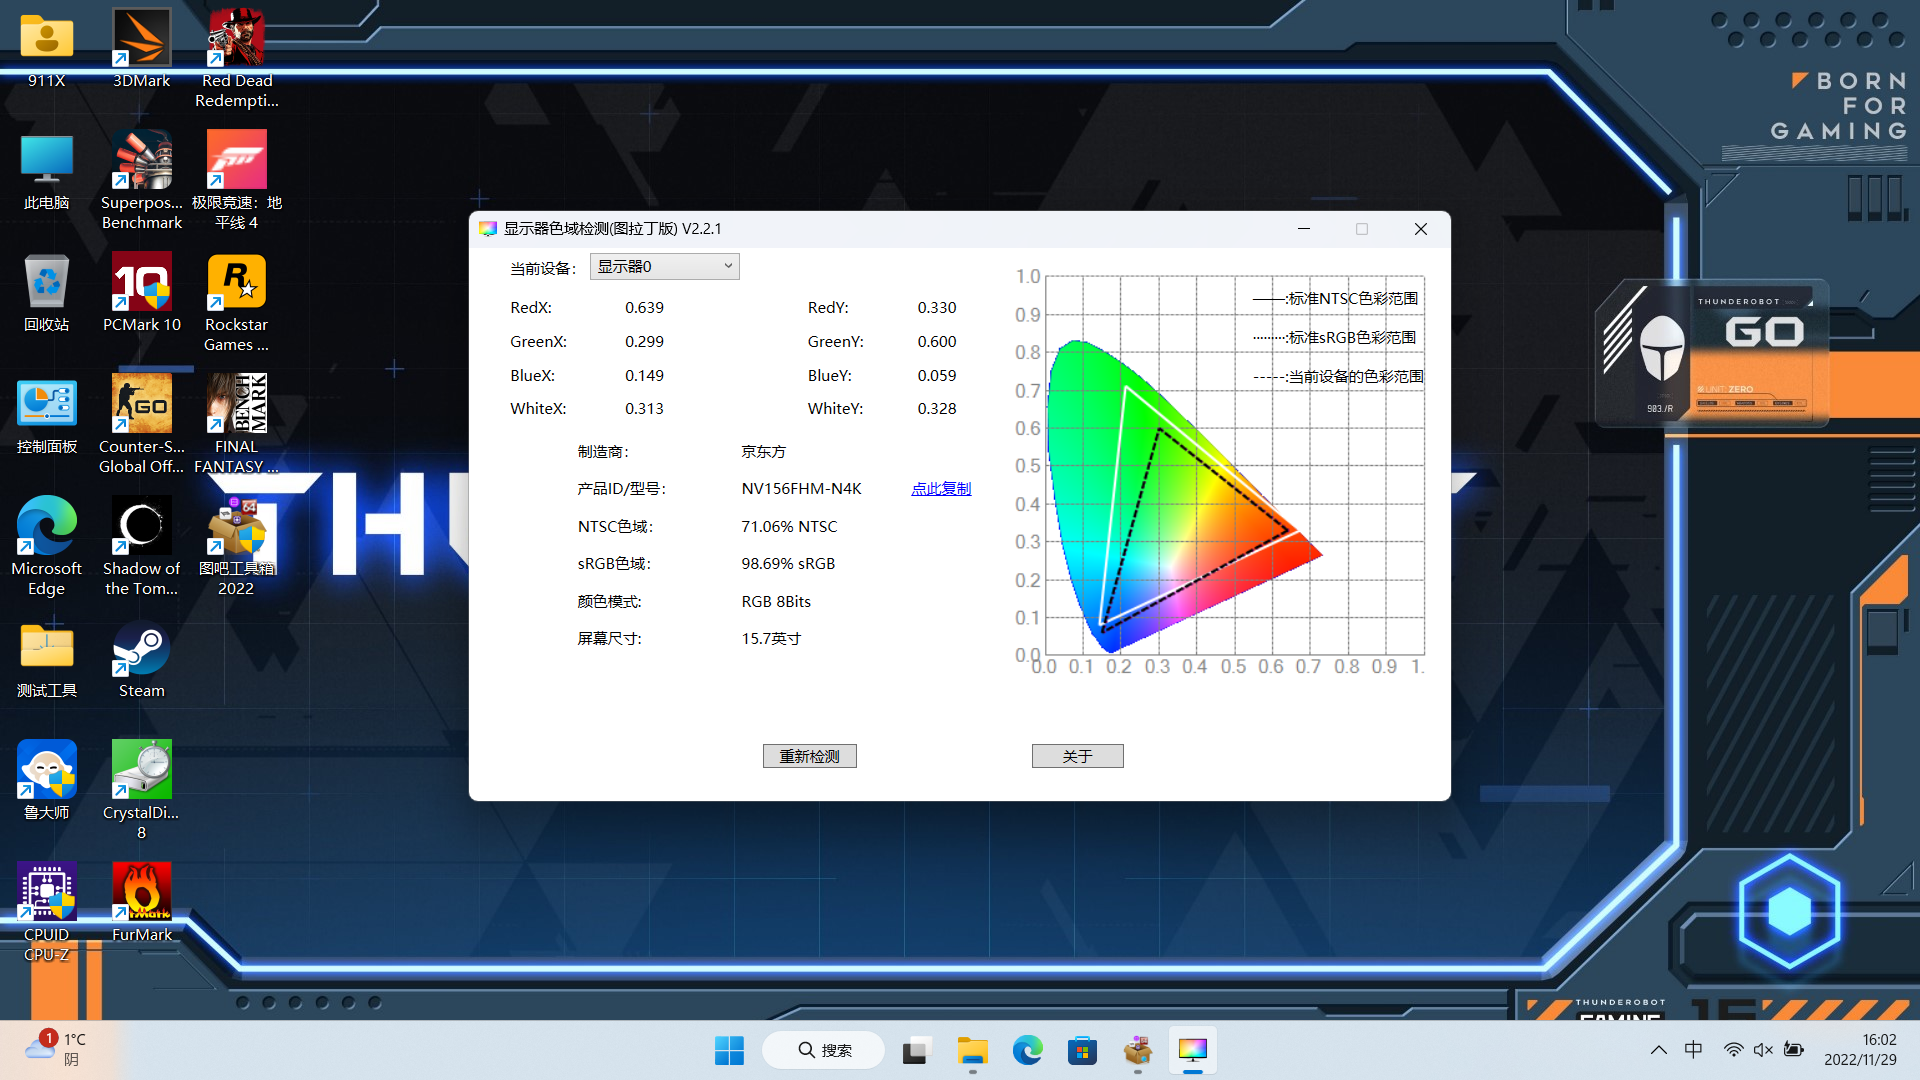Click the Counter-Strike Global Offensive icon
1920x1080 pixels.
point(141,405)
